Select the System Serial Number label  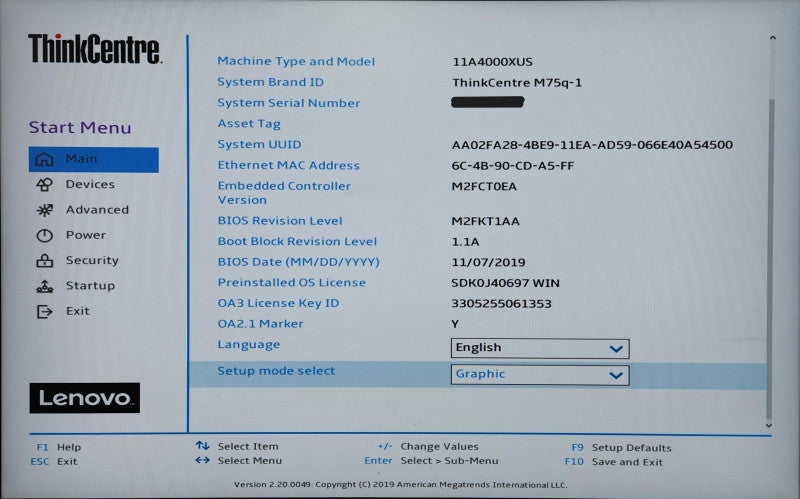pyautogui.click(x=289, y=103)
